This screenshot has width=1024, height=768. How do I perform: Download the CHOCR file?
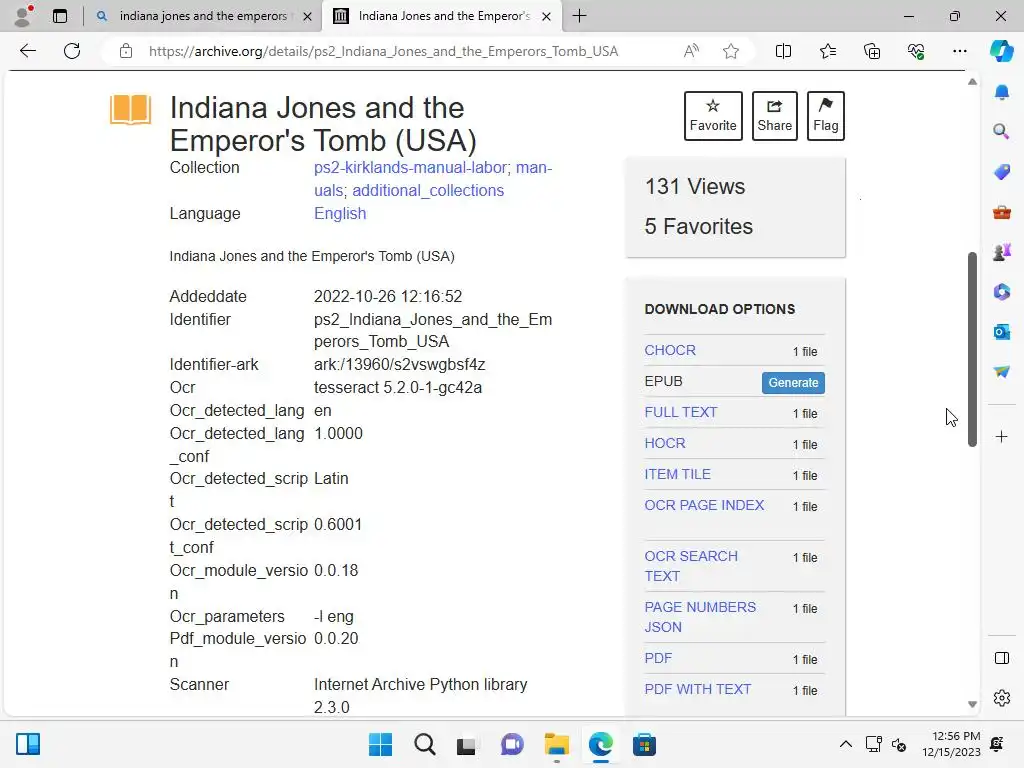[x=669, y=350]
